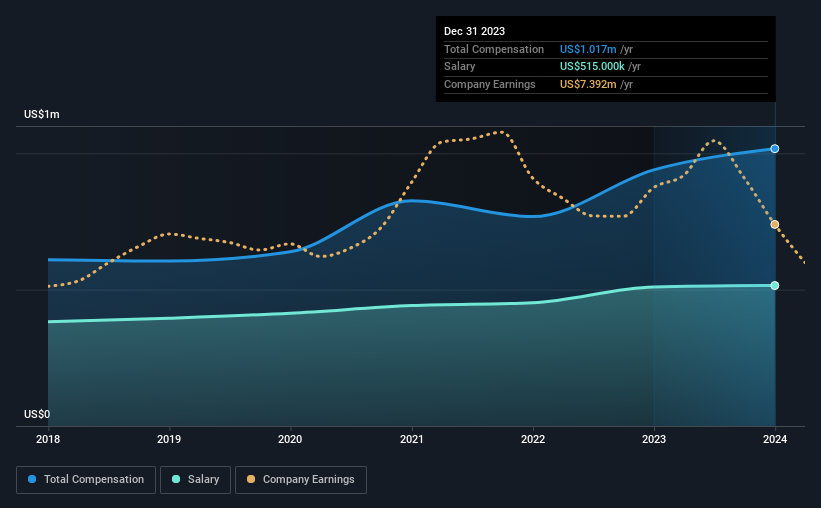Screen dimensions: 821x508
Task: Select the 2021 label on the x-axis
Action: 412,439
